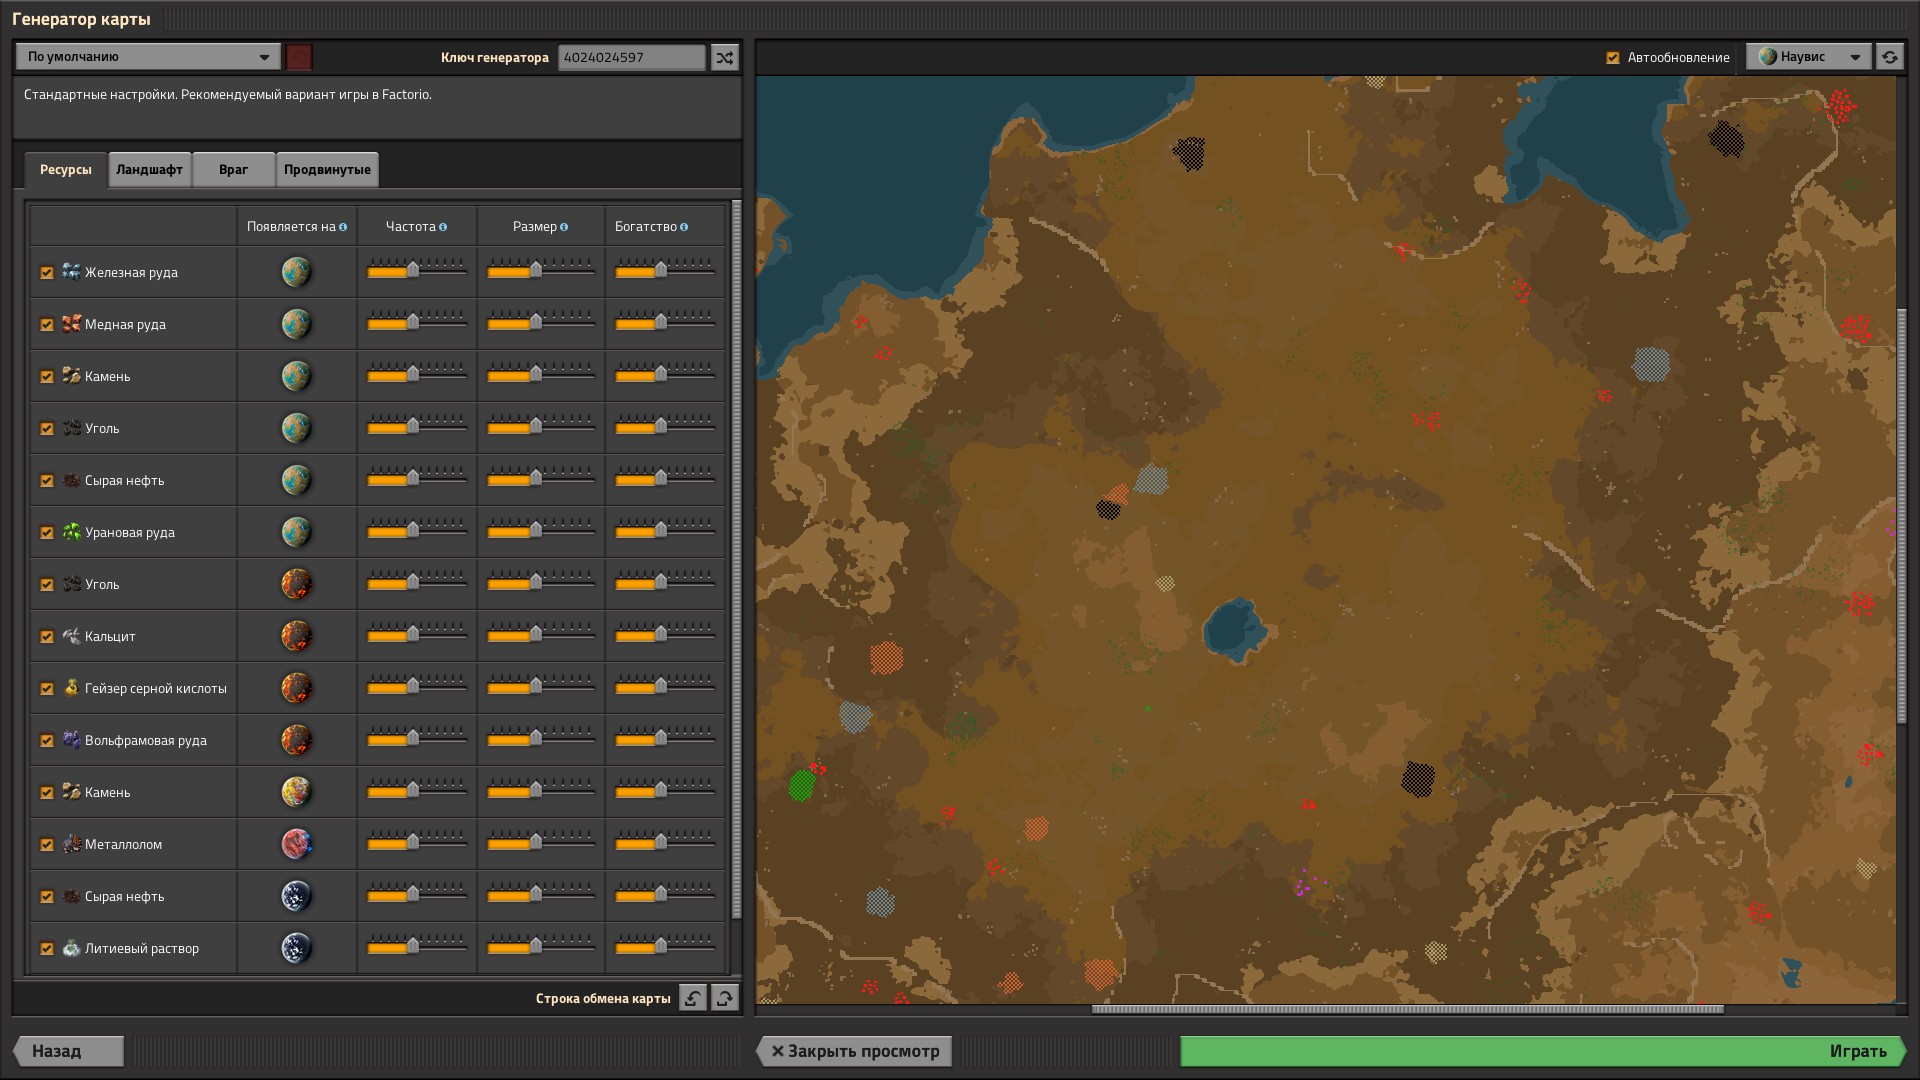Click the sulfuric acid geyser icon

tap(71, 687)
